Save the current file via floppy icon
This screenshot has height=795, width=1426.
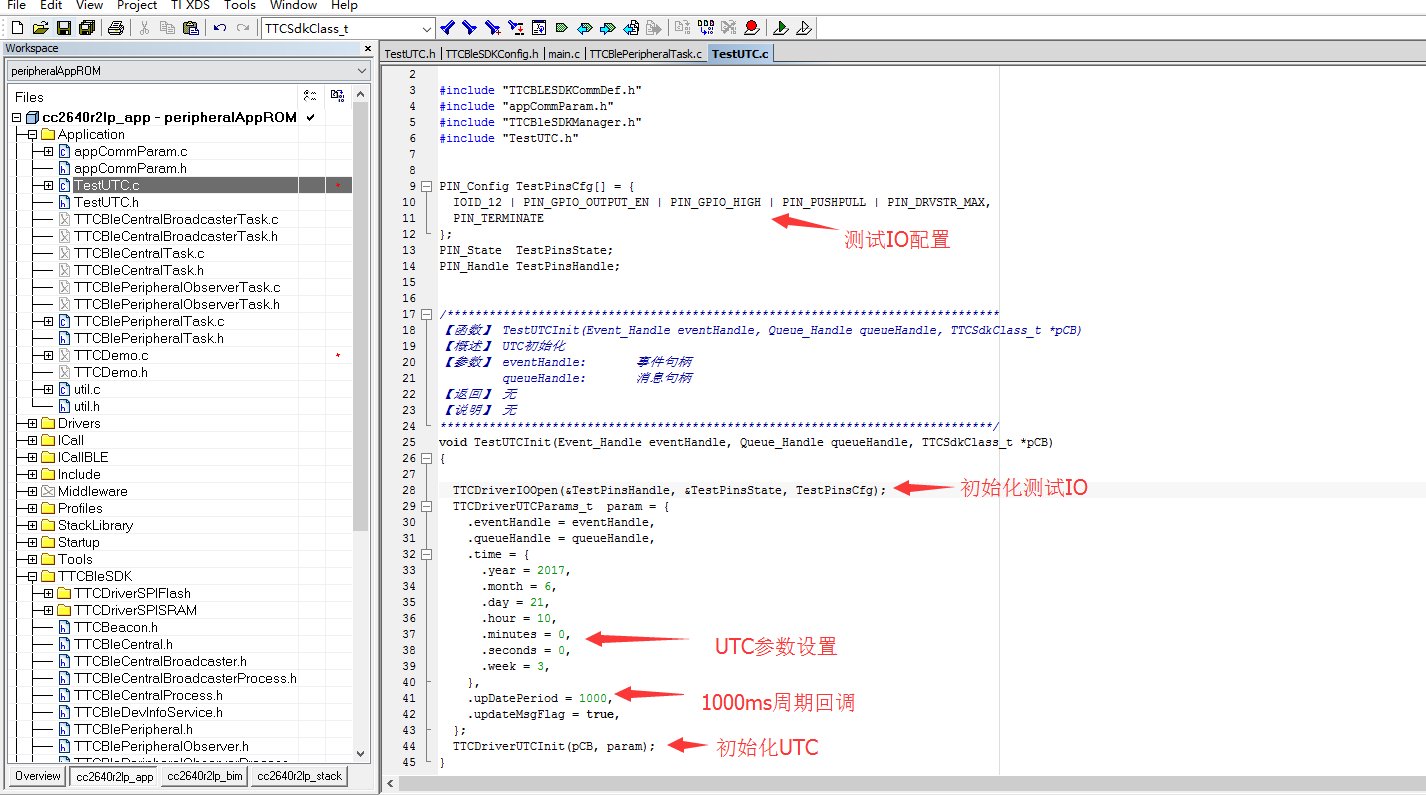[63, 28]
